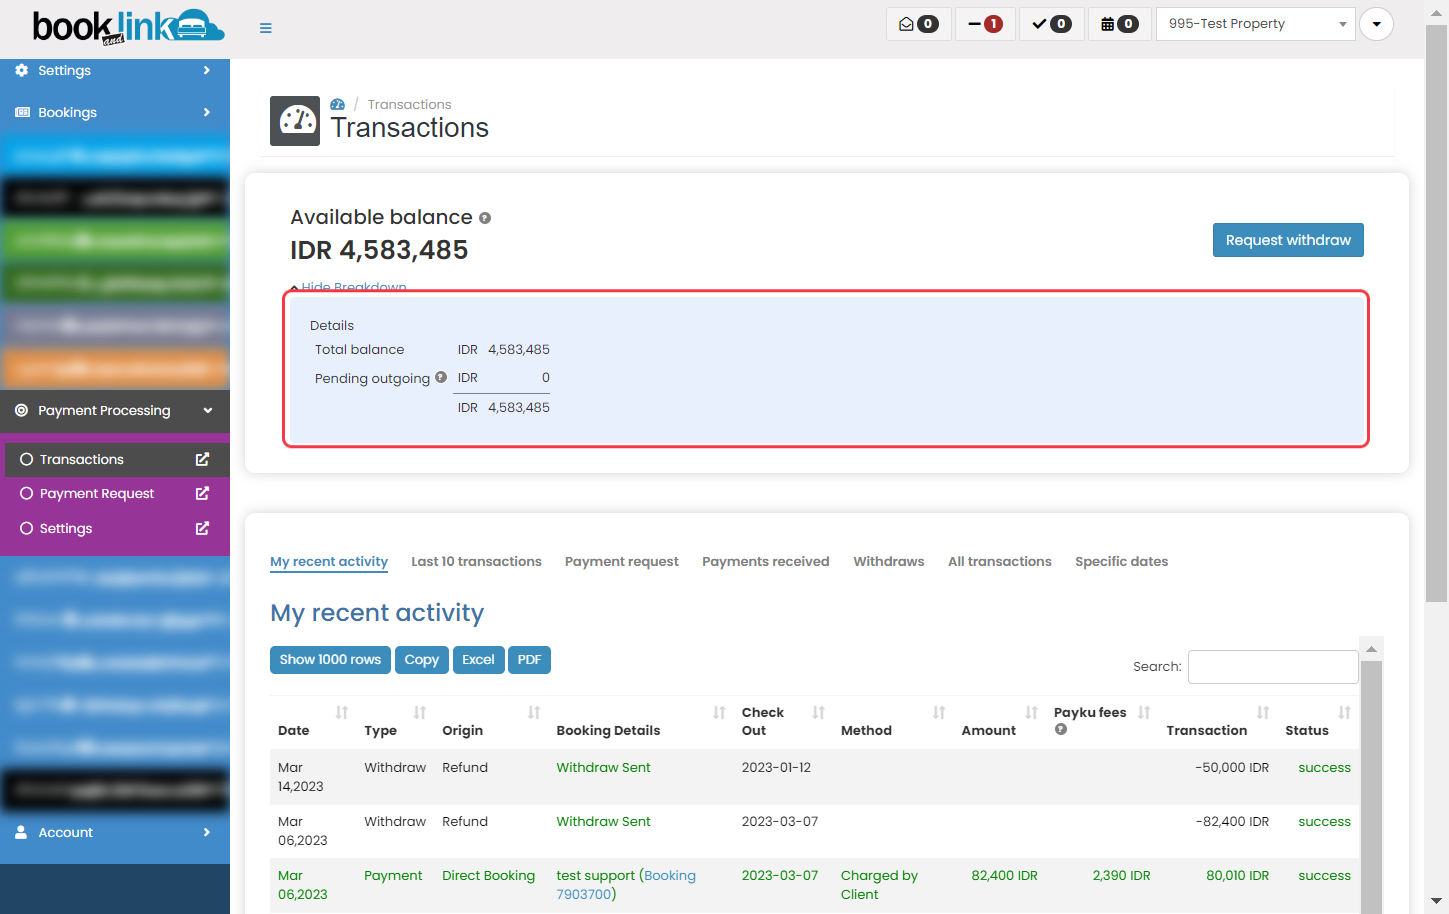Export the table with Excel button
The width and height of the screenshot is (1449, 914).
tap(478, 660)
